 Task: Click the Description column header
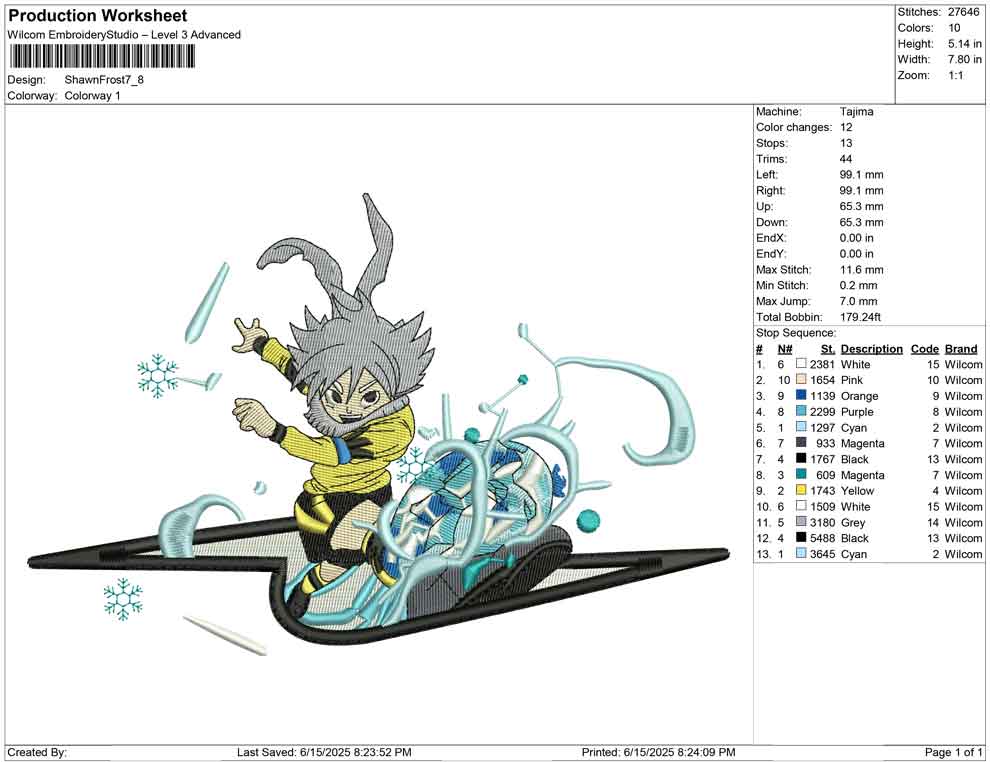tap(871, 348)
